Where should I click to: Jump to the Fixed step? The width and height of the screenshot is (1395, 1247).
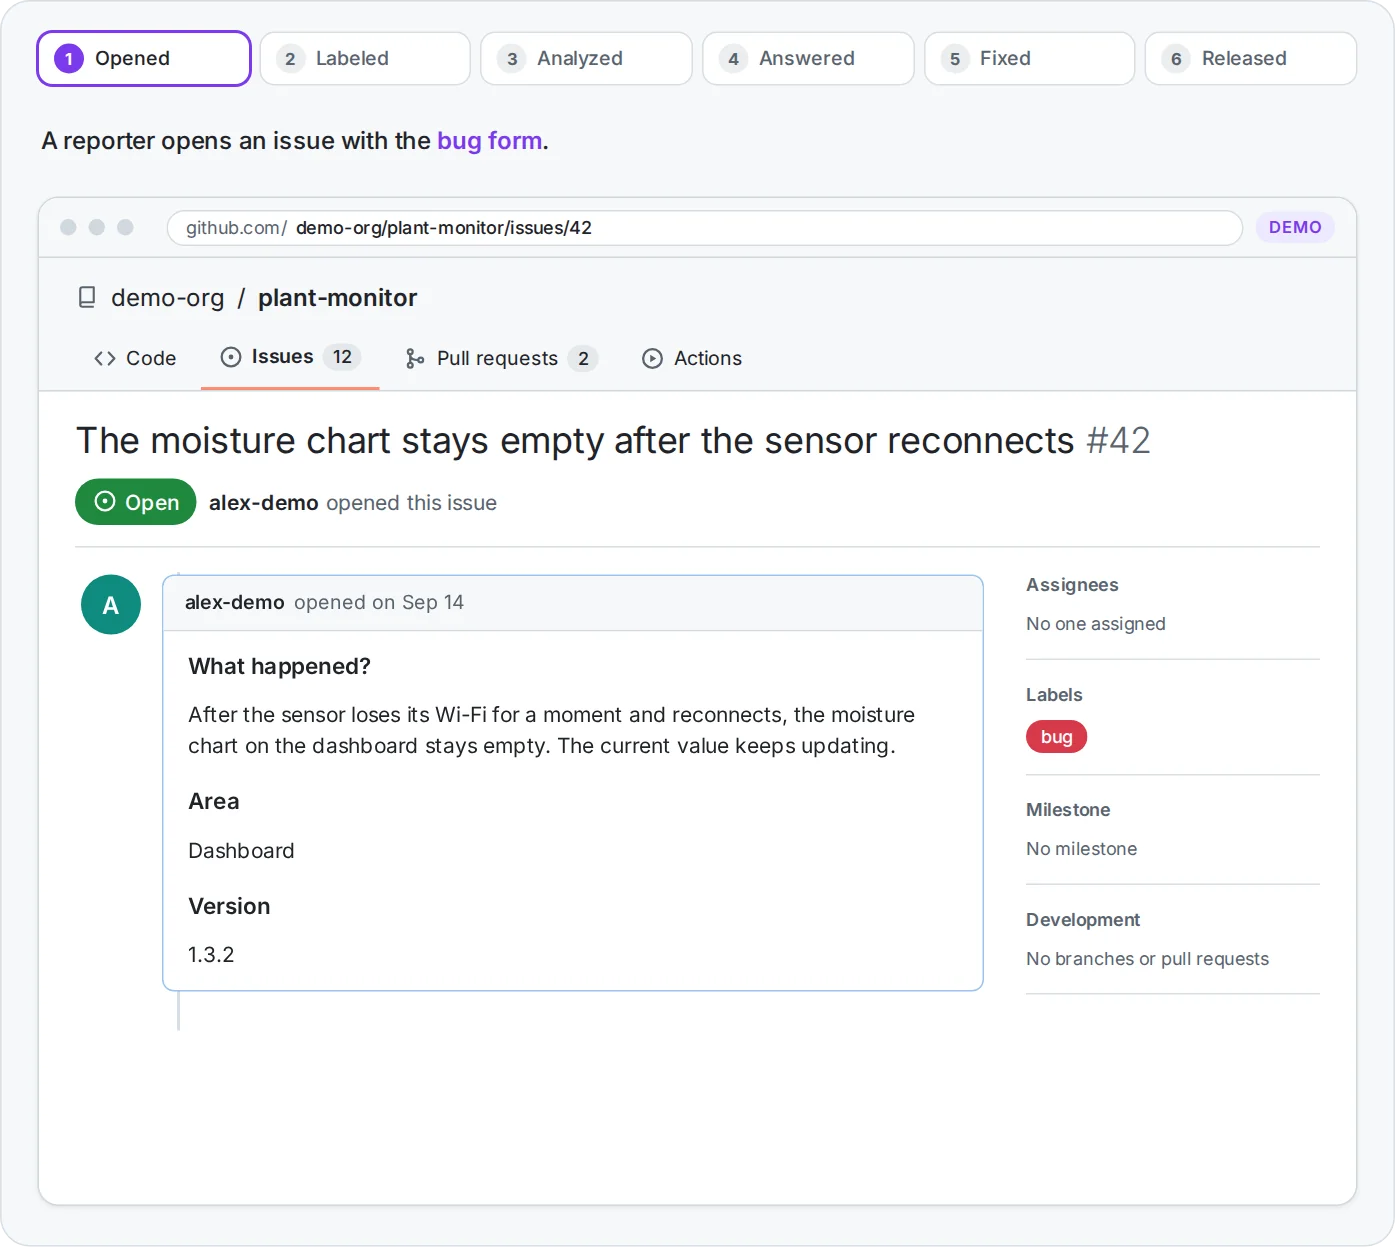point(1030,58)
